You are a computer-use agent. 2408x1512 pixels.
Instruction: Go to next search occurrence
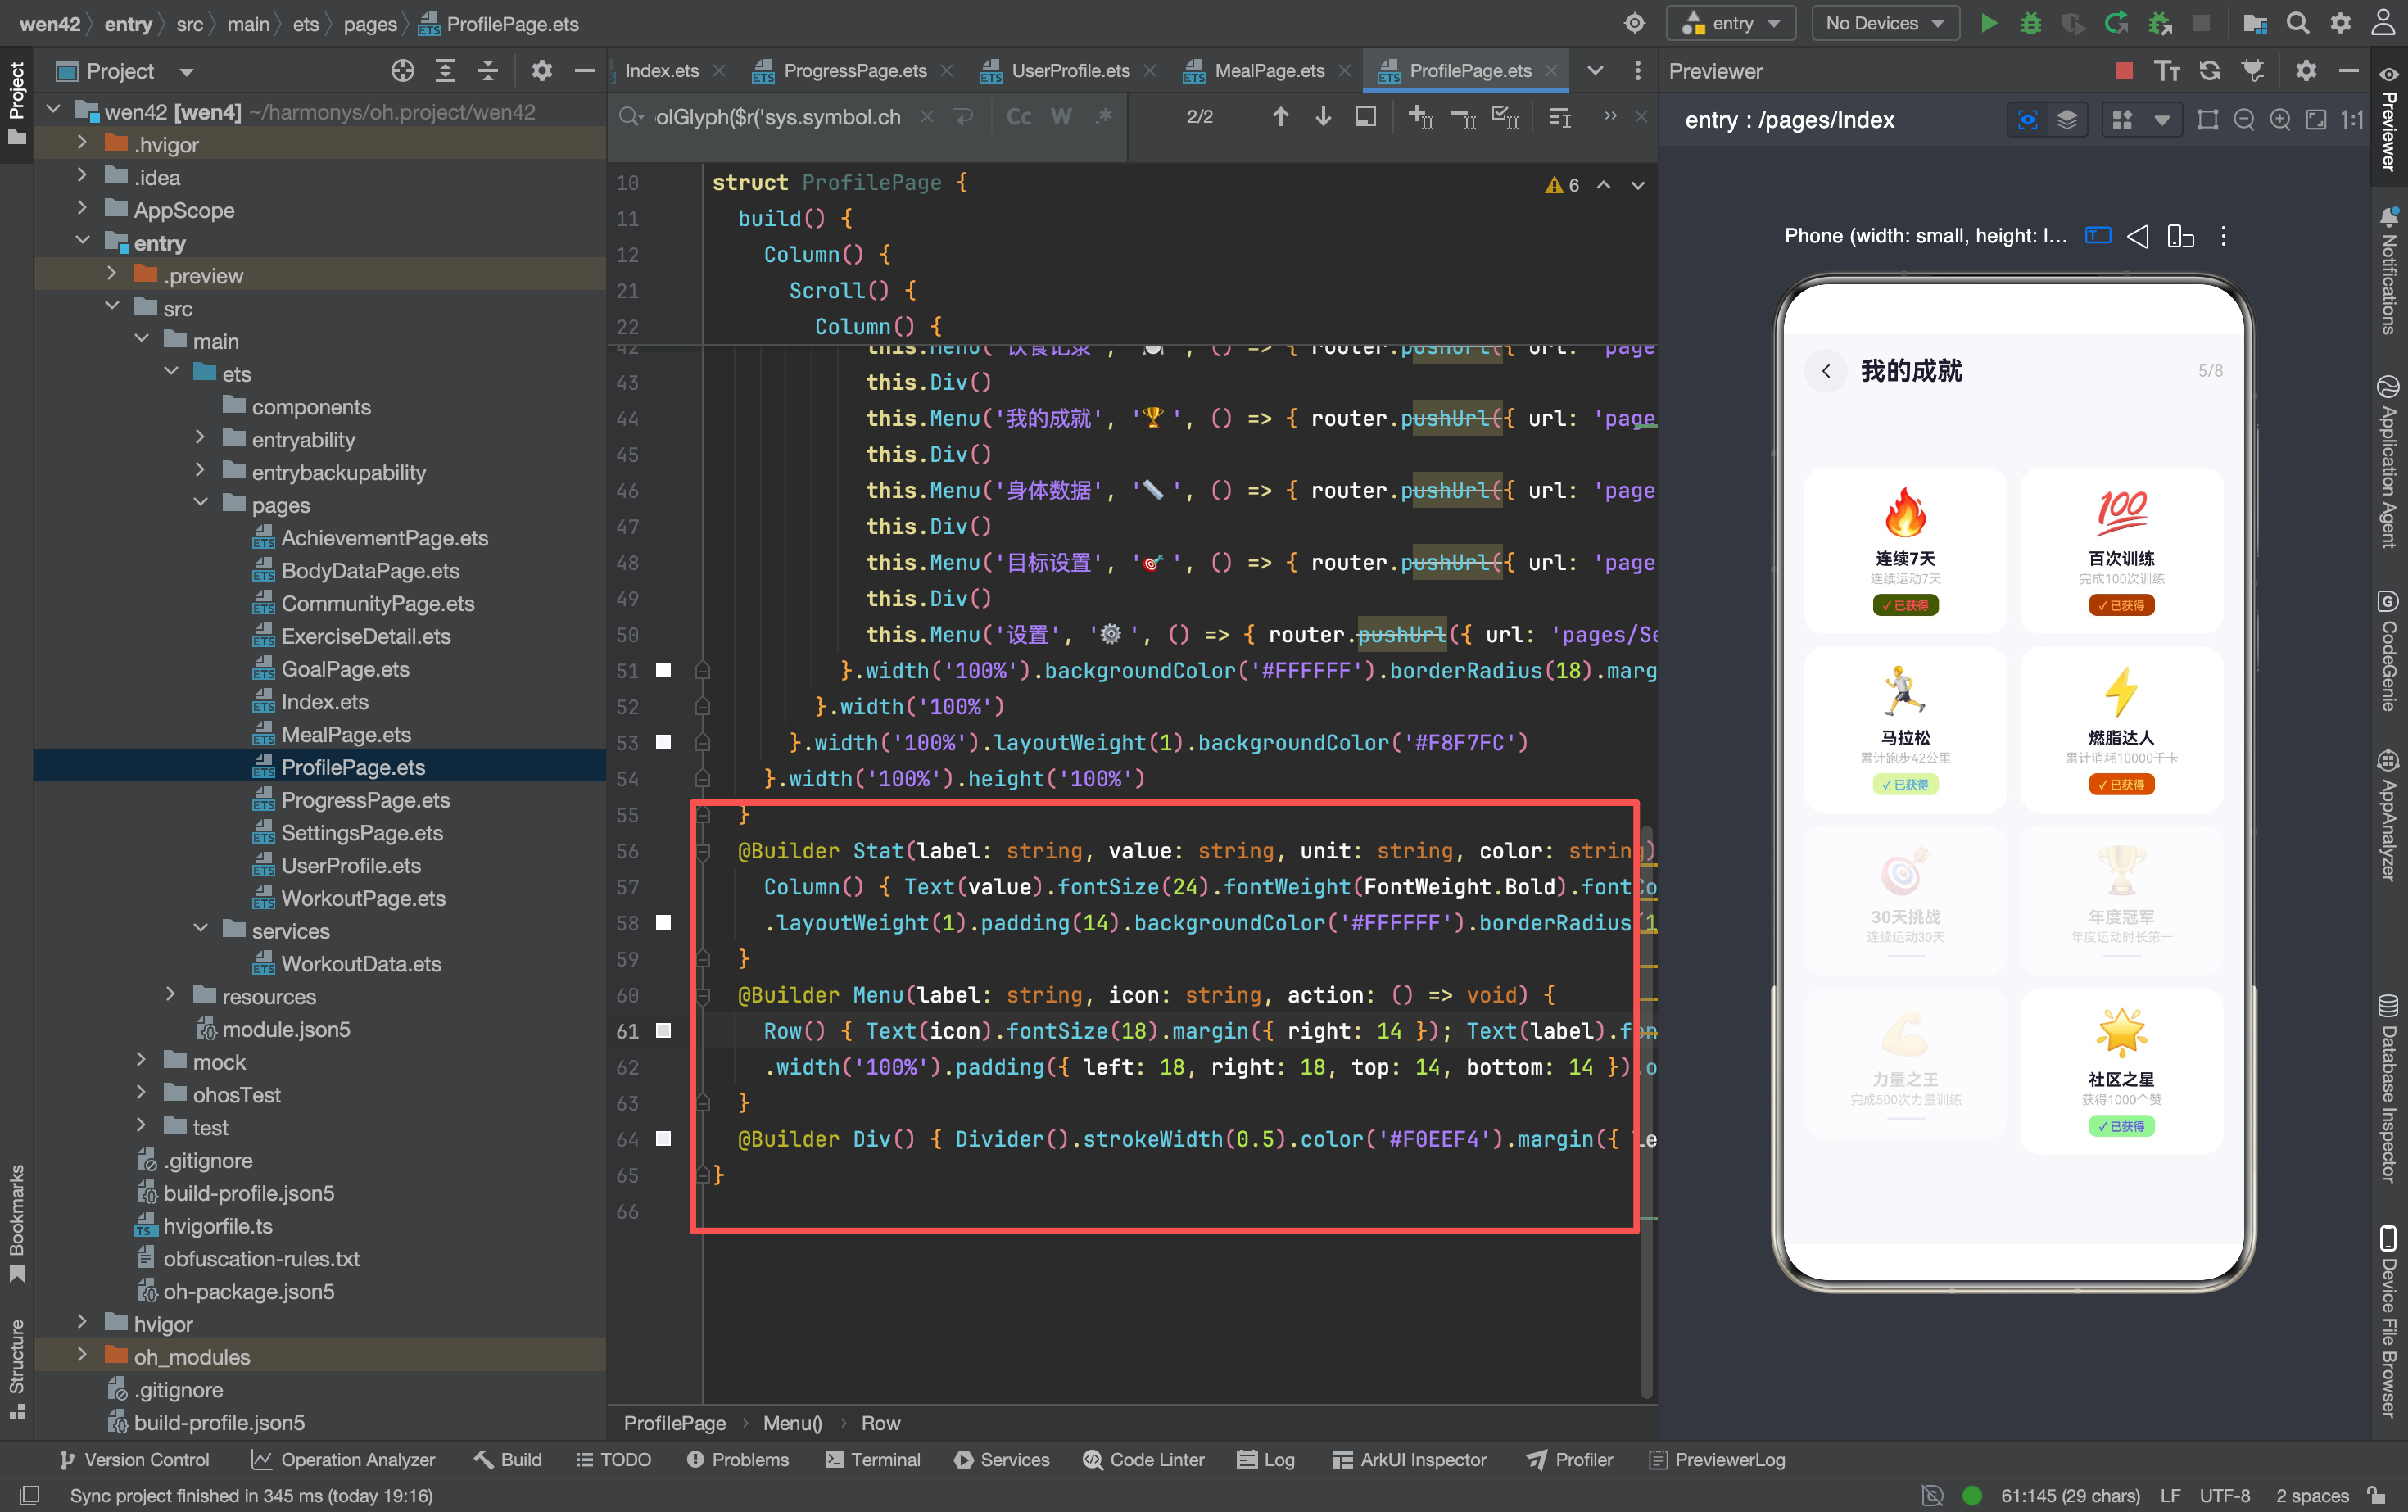pos(1322,117)
